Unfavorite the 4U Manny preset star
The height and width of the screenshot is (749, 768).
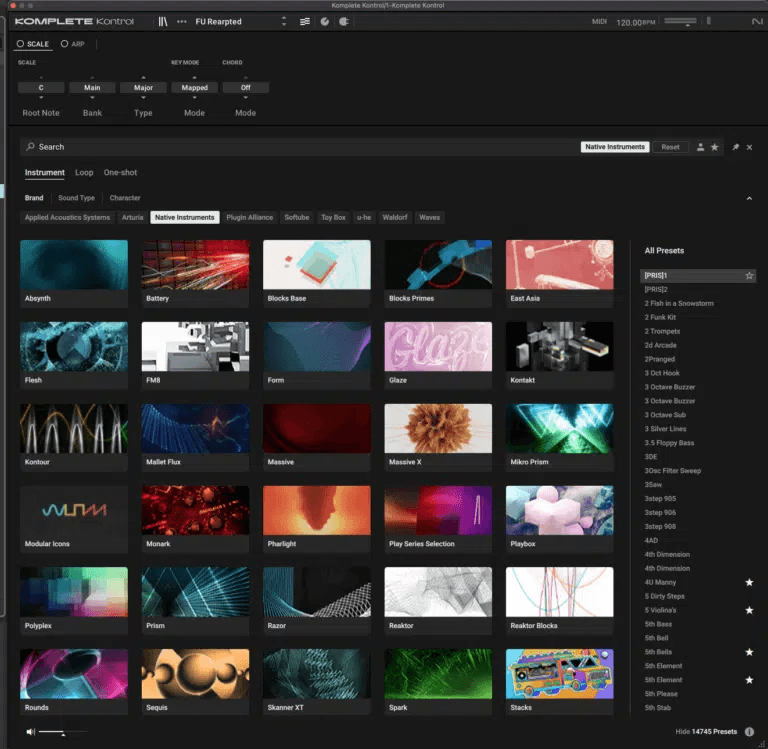(749, 582)
